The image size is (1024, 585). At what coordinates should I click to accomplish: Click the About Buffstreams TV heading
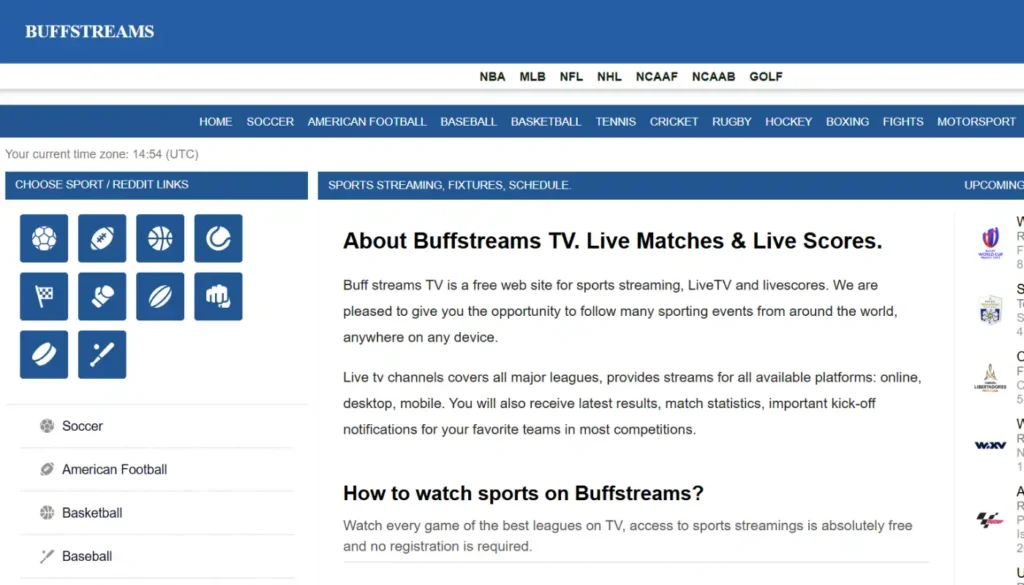pos(613,241)
